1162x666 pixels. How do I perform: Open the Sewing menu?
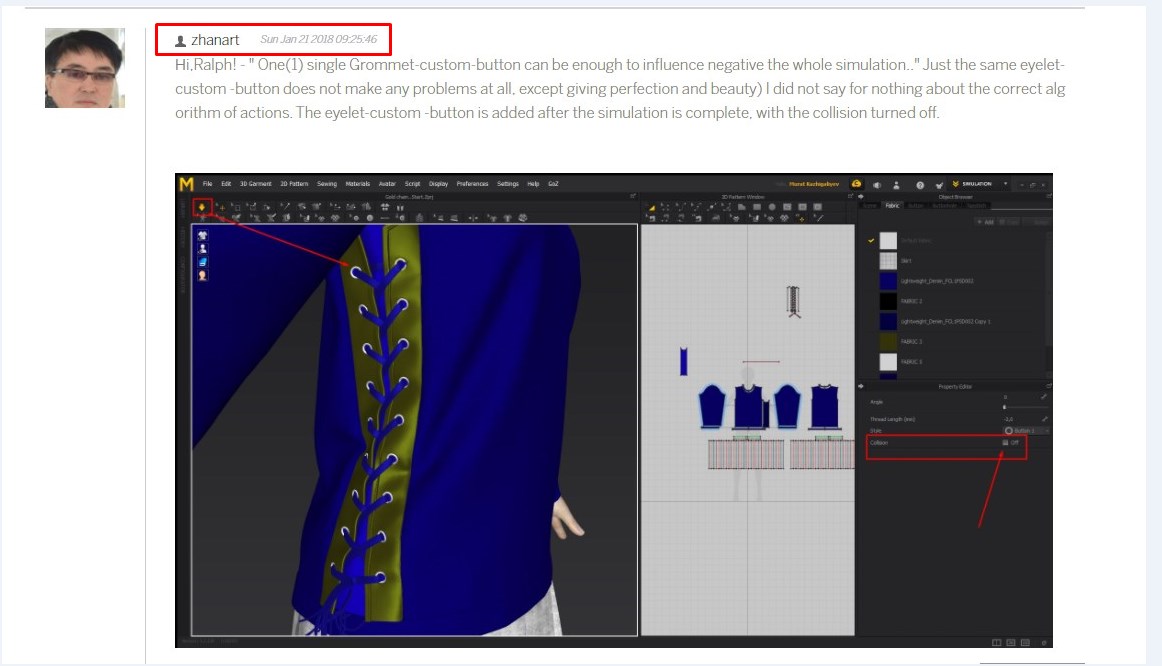coord(327,184)
